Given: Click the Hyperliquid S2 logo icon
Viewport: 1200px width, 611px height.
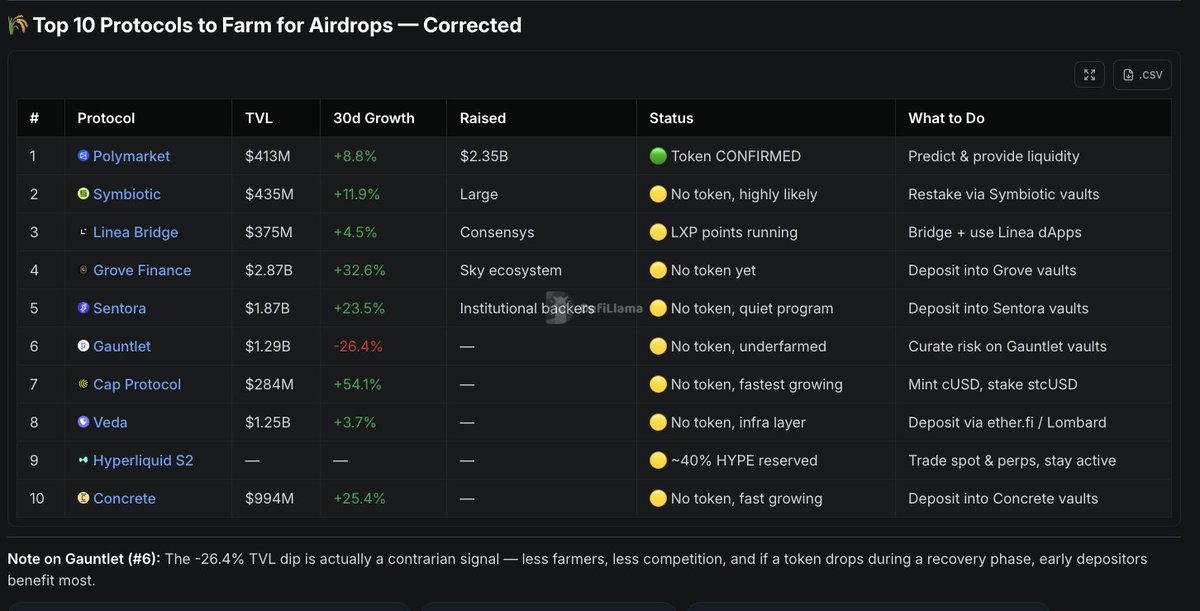Looking at the screenshot, I should [84, 460].
